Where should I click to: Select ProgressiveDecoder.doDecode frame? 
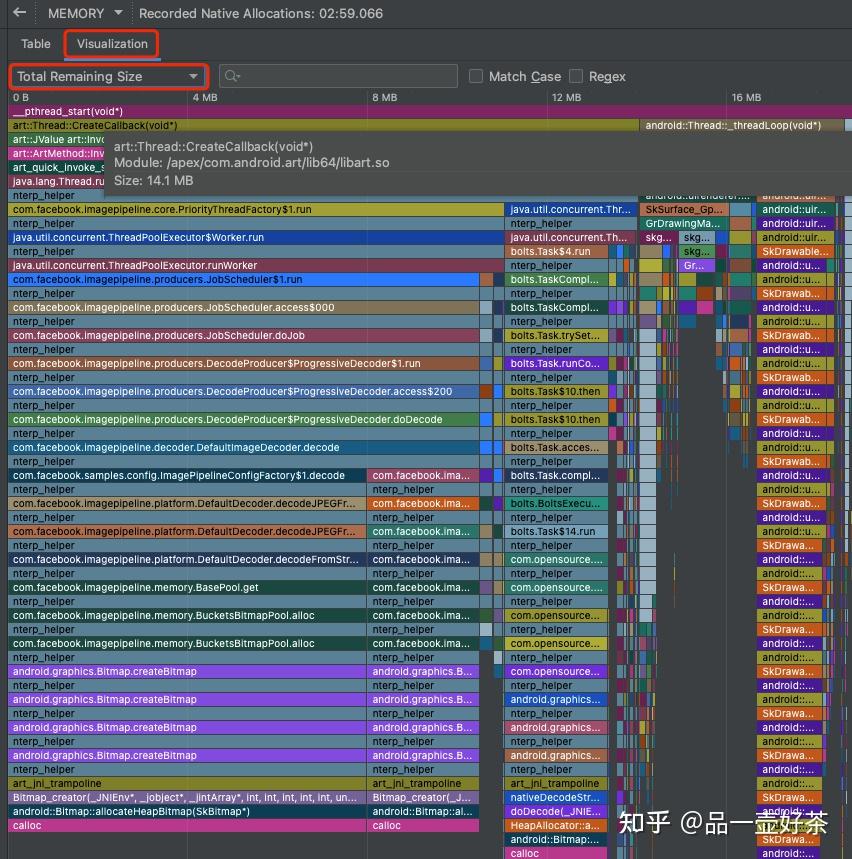243,420
